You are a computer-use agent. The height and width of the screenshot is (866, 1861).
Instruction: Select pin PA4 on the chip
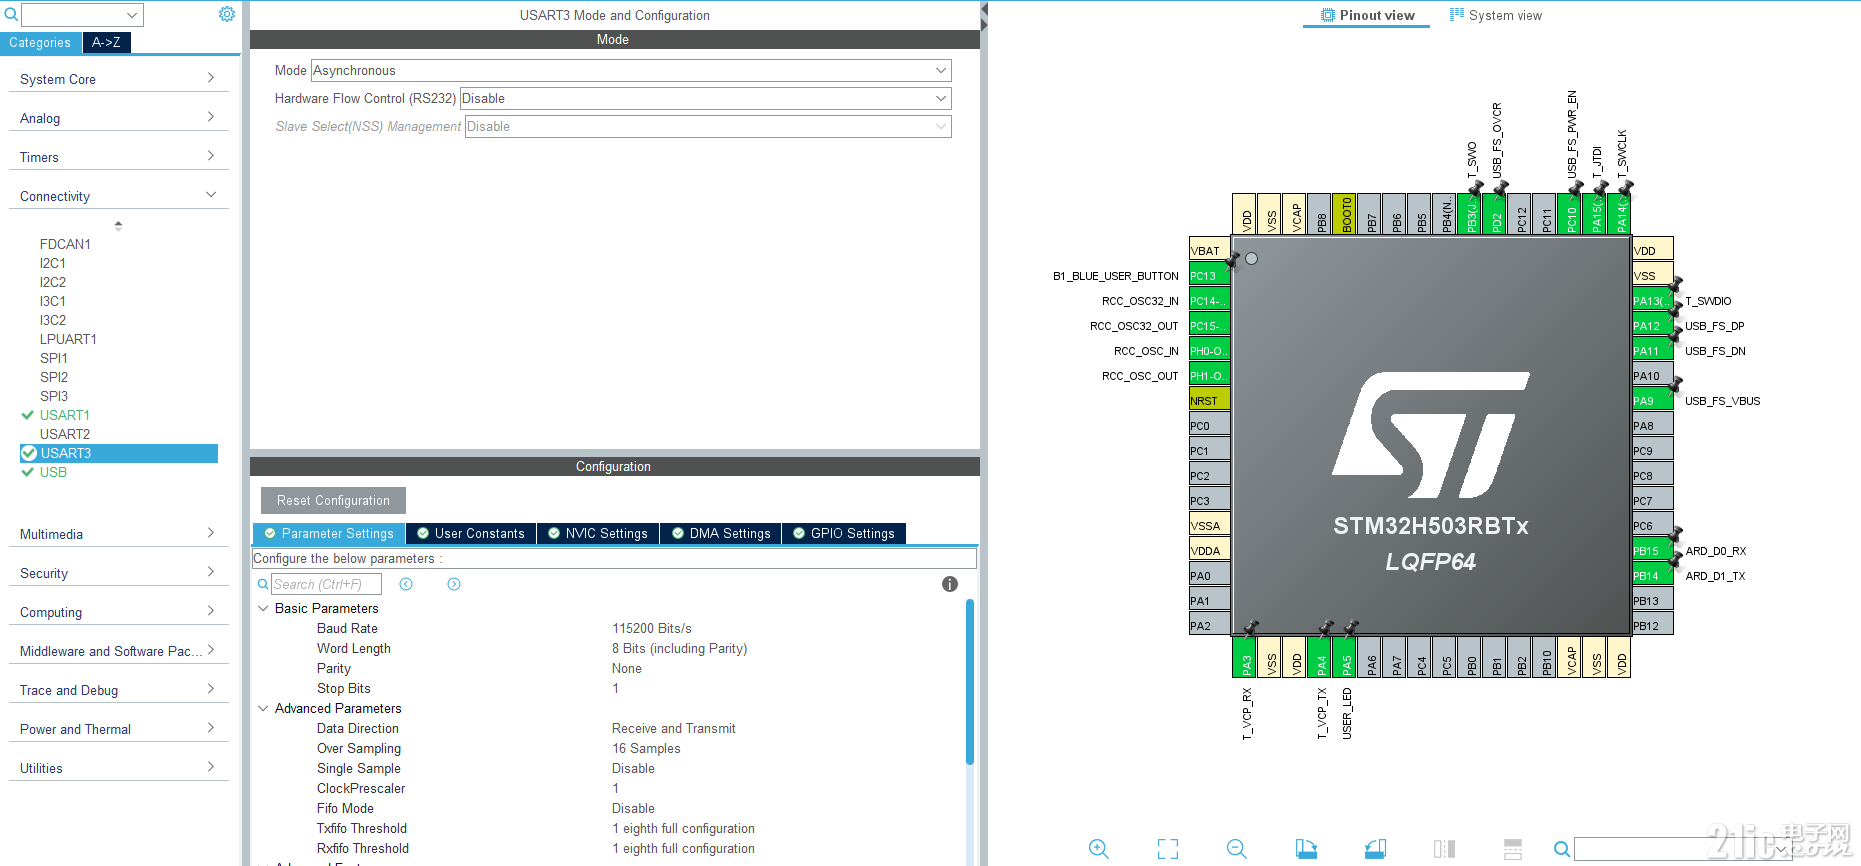click(1320, 658)
